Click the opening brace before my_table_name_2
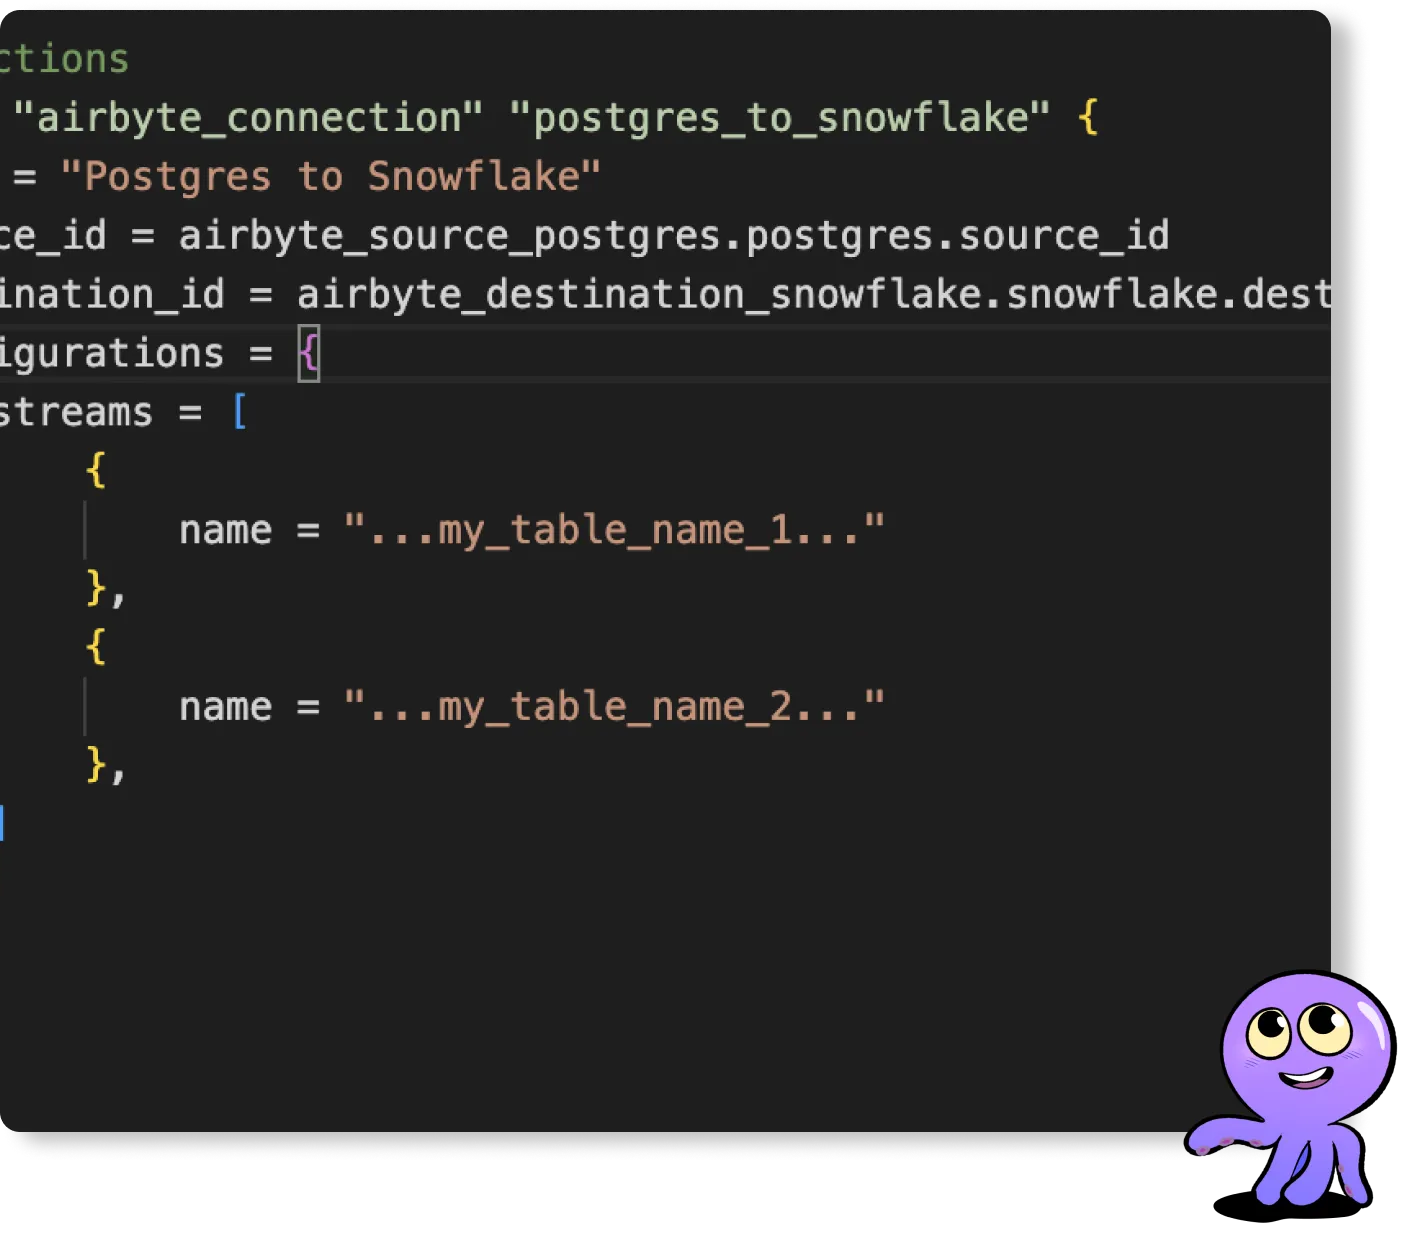 [96, 647]
